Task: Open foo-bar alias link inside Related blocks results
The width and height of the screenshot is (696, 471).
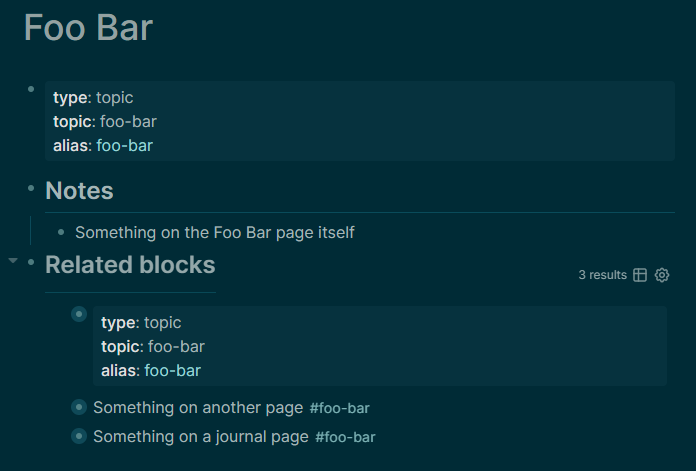Action: [x=172, y=371]
